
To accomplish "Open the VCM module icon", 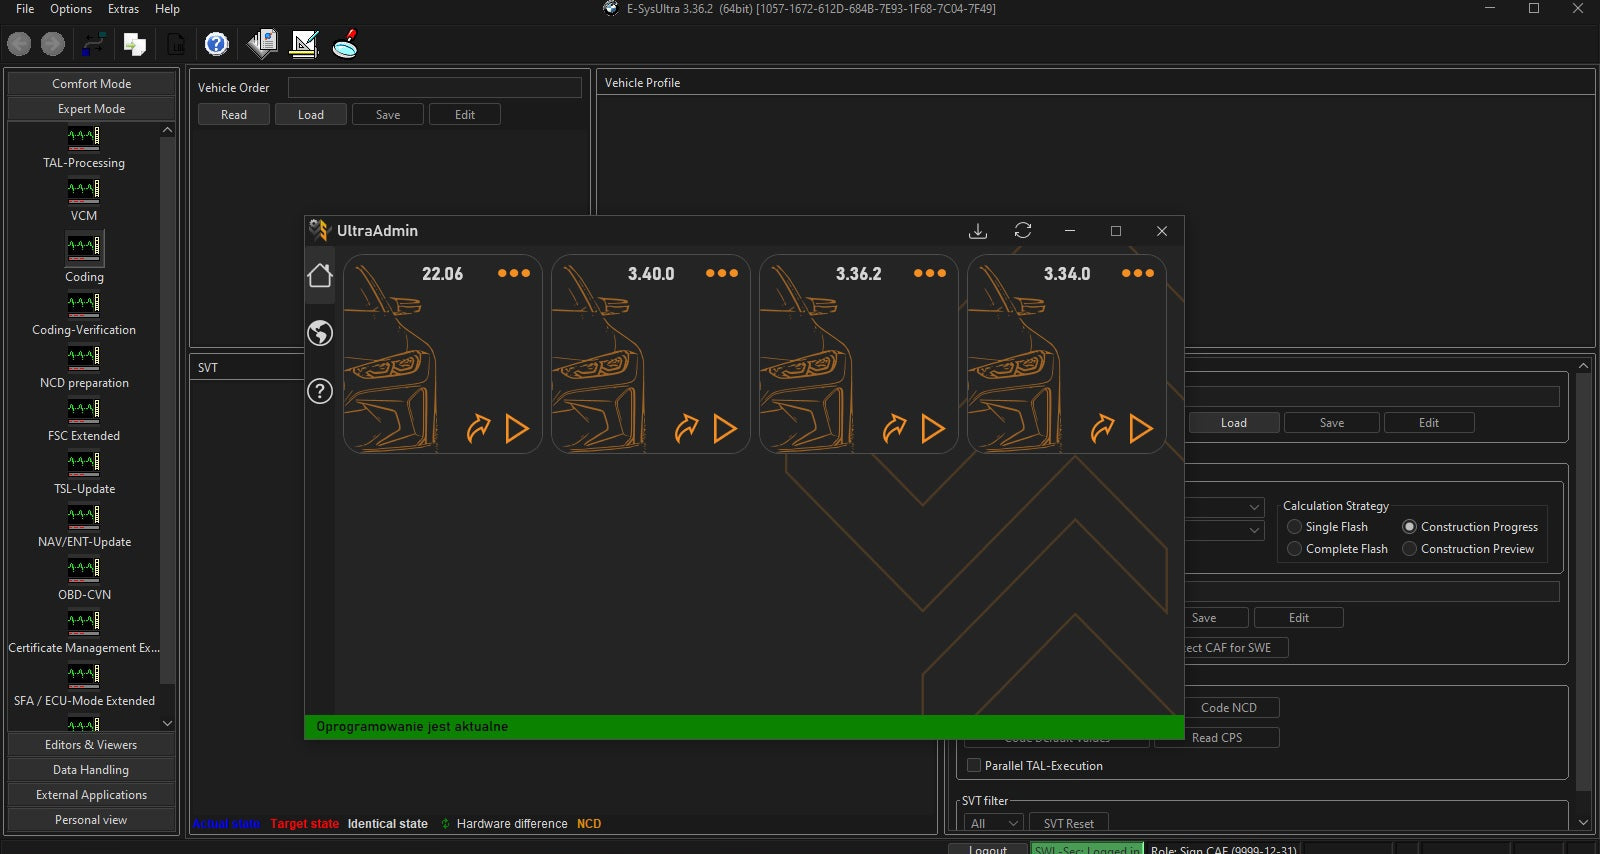I will click(84, 189).
